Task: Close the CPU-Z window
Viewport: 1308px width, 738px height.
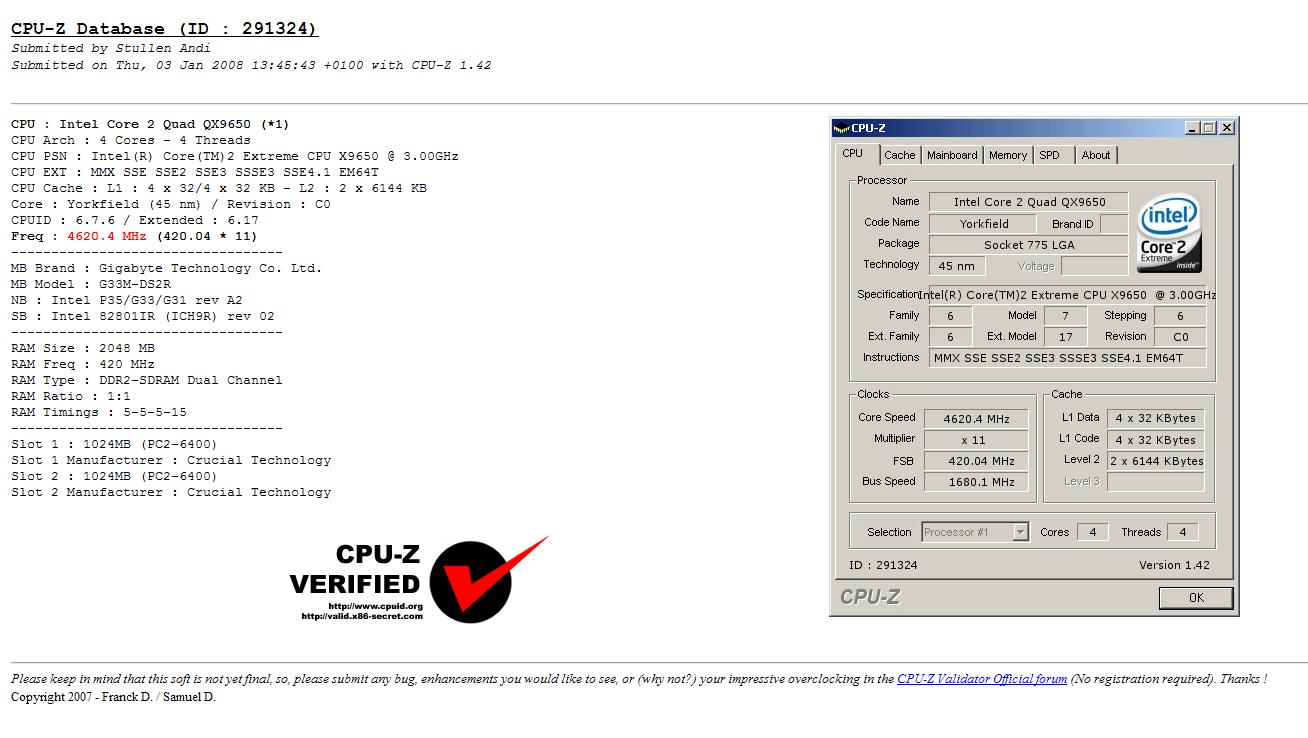Action: (1227, 128)
